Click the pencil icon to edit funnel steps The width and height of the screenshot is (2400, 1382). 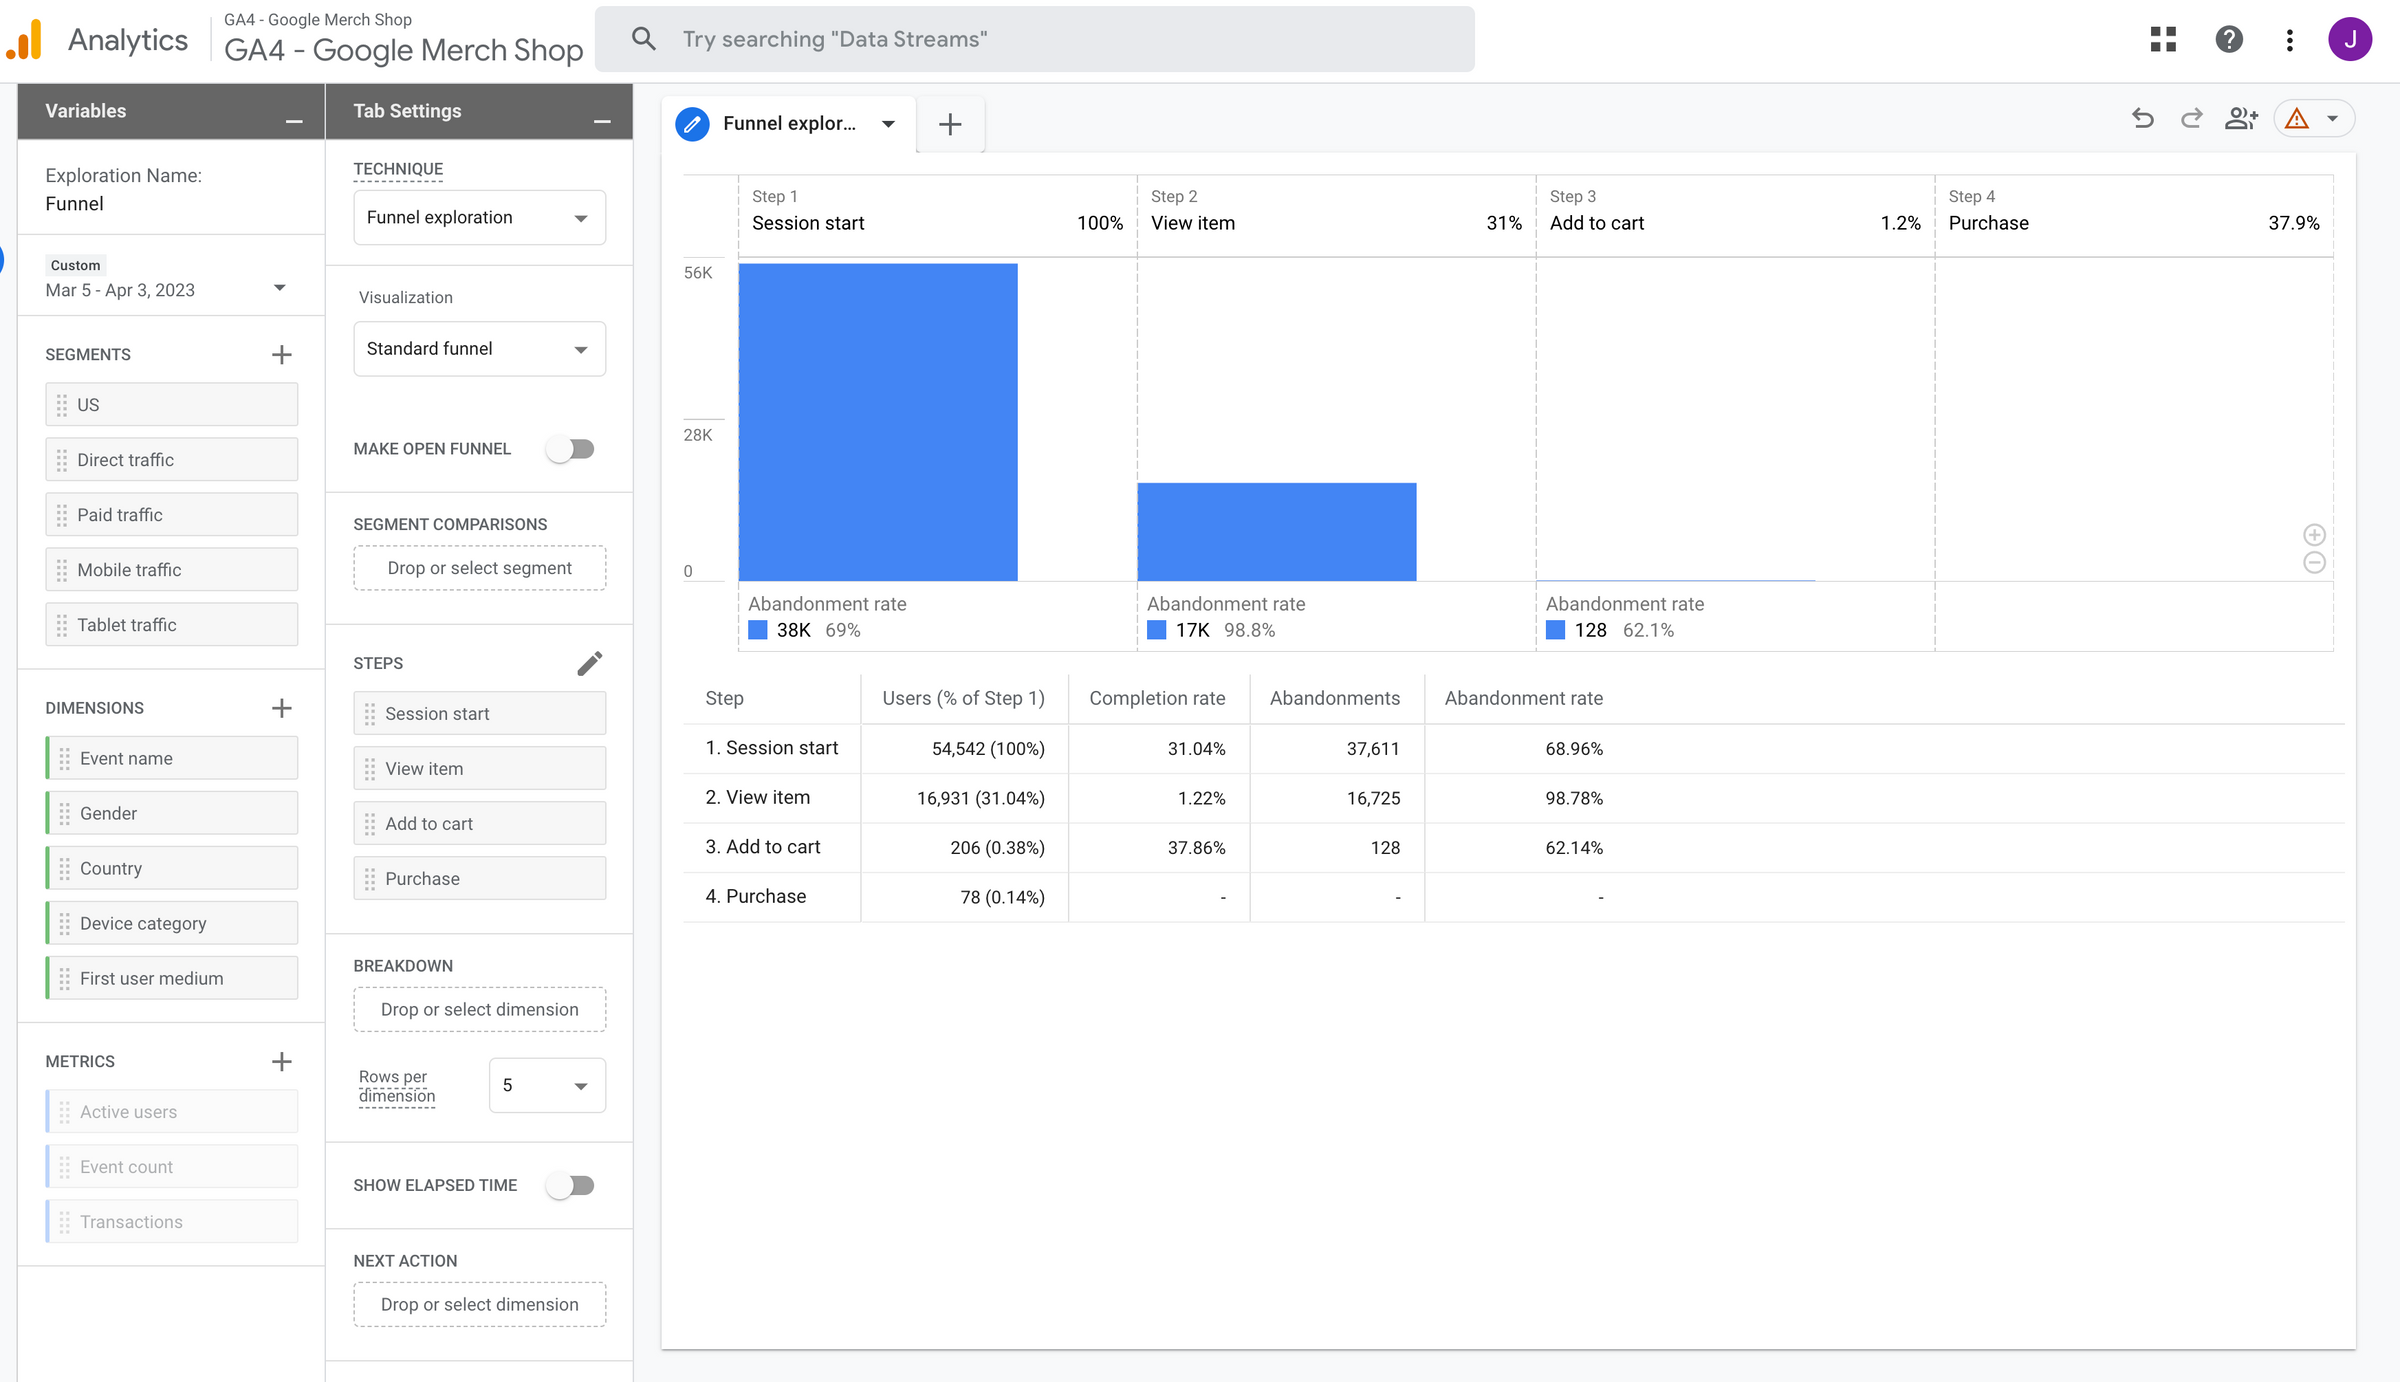591,662
